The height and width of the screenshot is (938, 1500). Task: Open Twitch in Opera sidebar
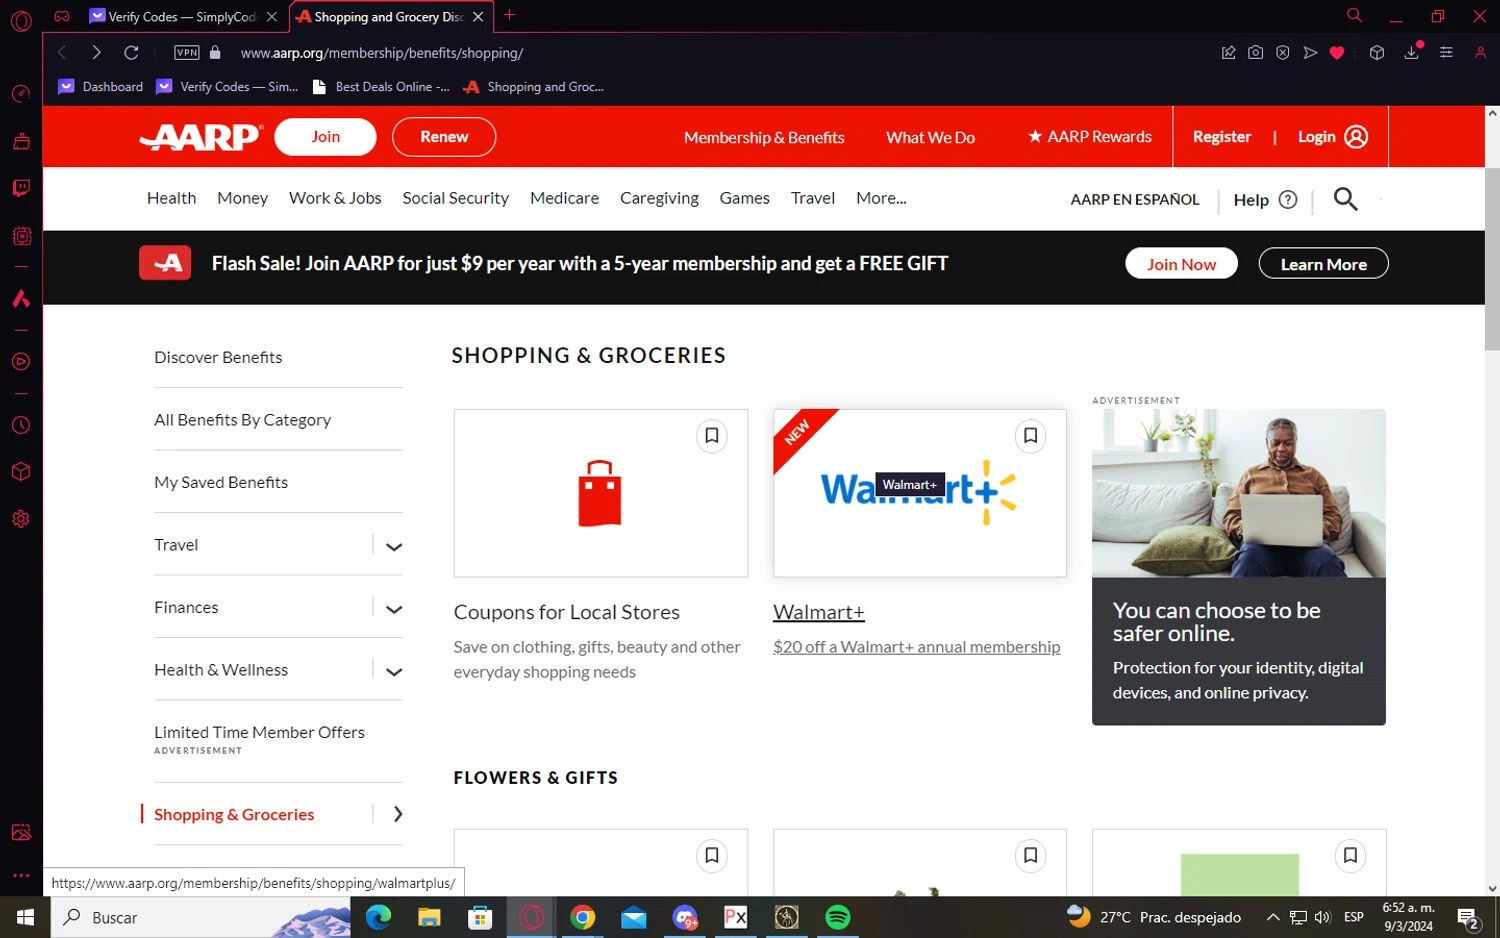tap(21, 188)
